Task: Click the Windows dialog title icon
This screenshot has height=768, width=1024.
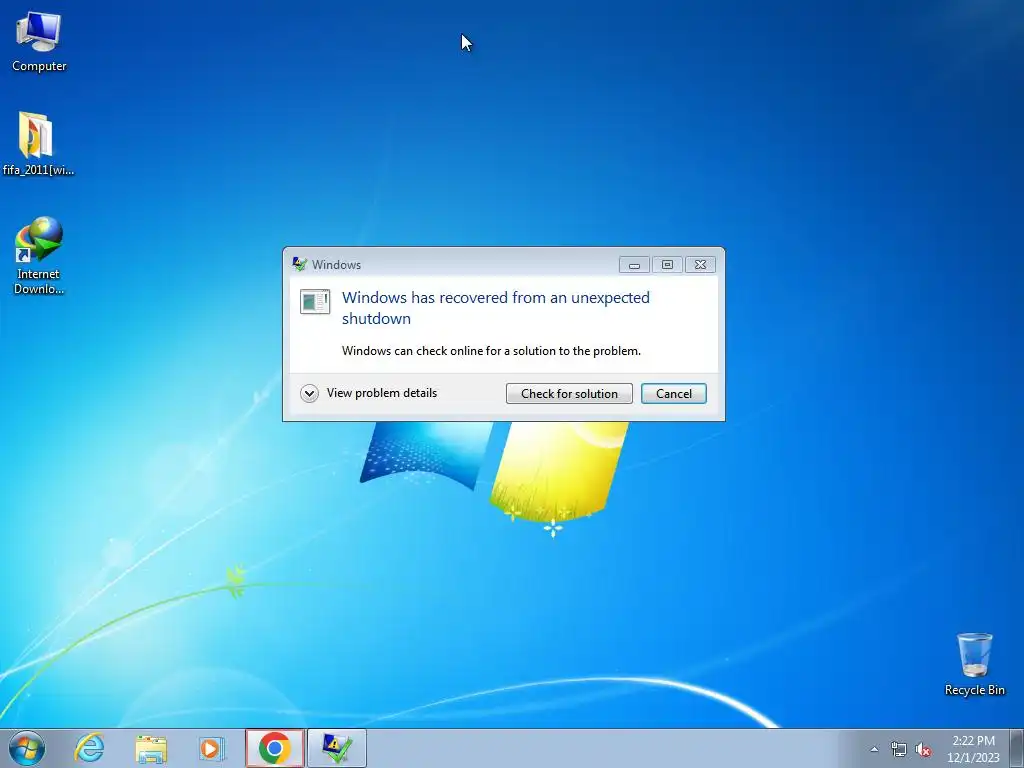Action: (x=300, y=264)
